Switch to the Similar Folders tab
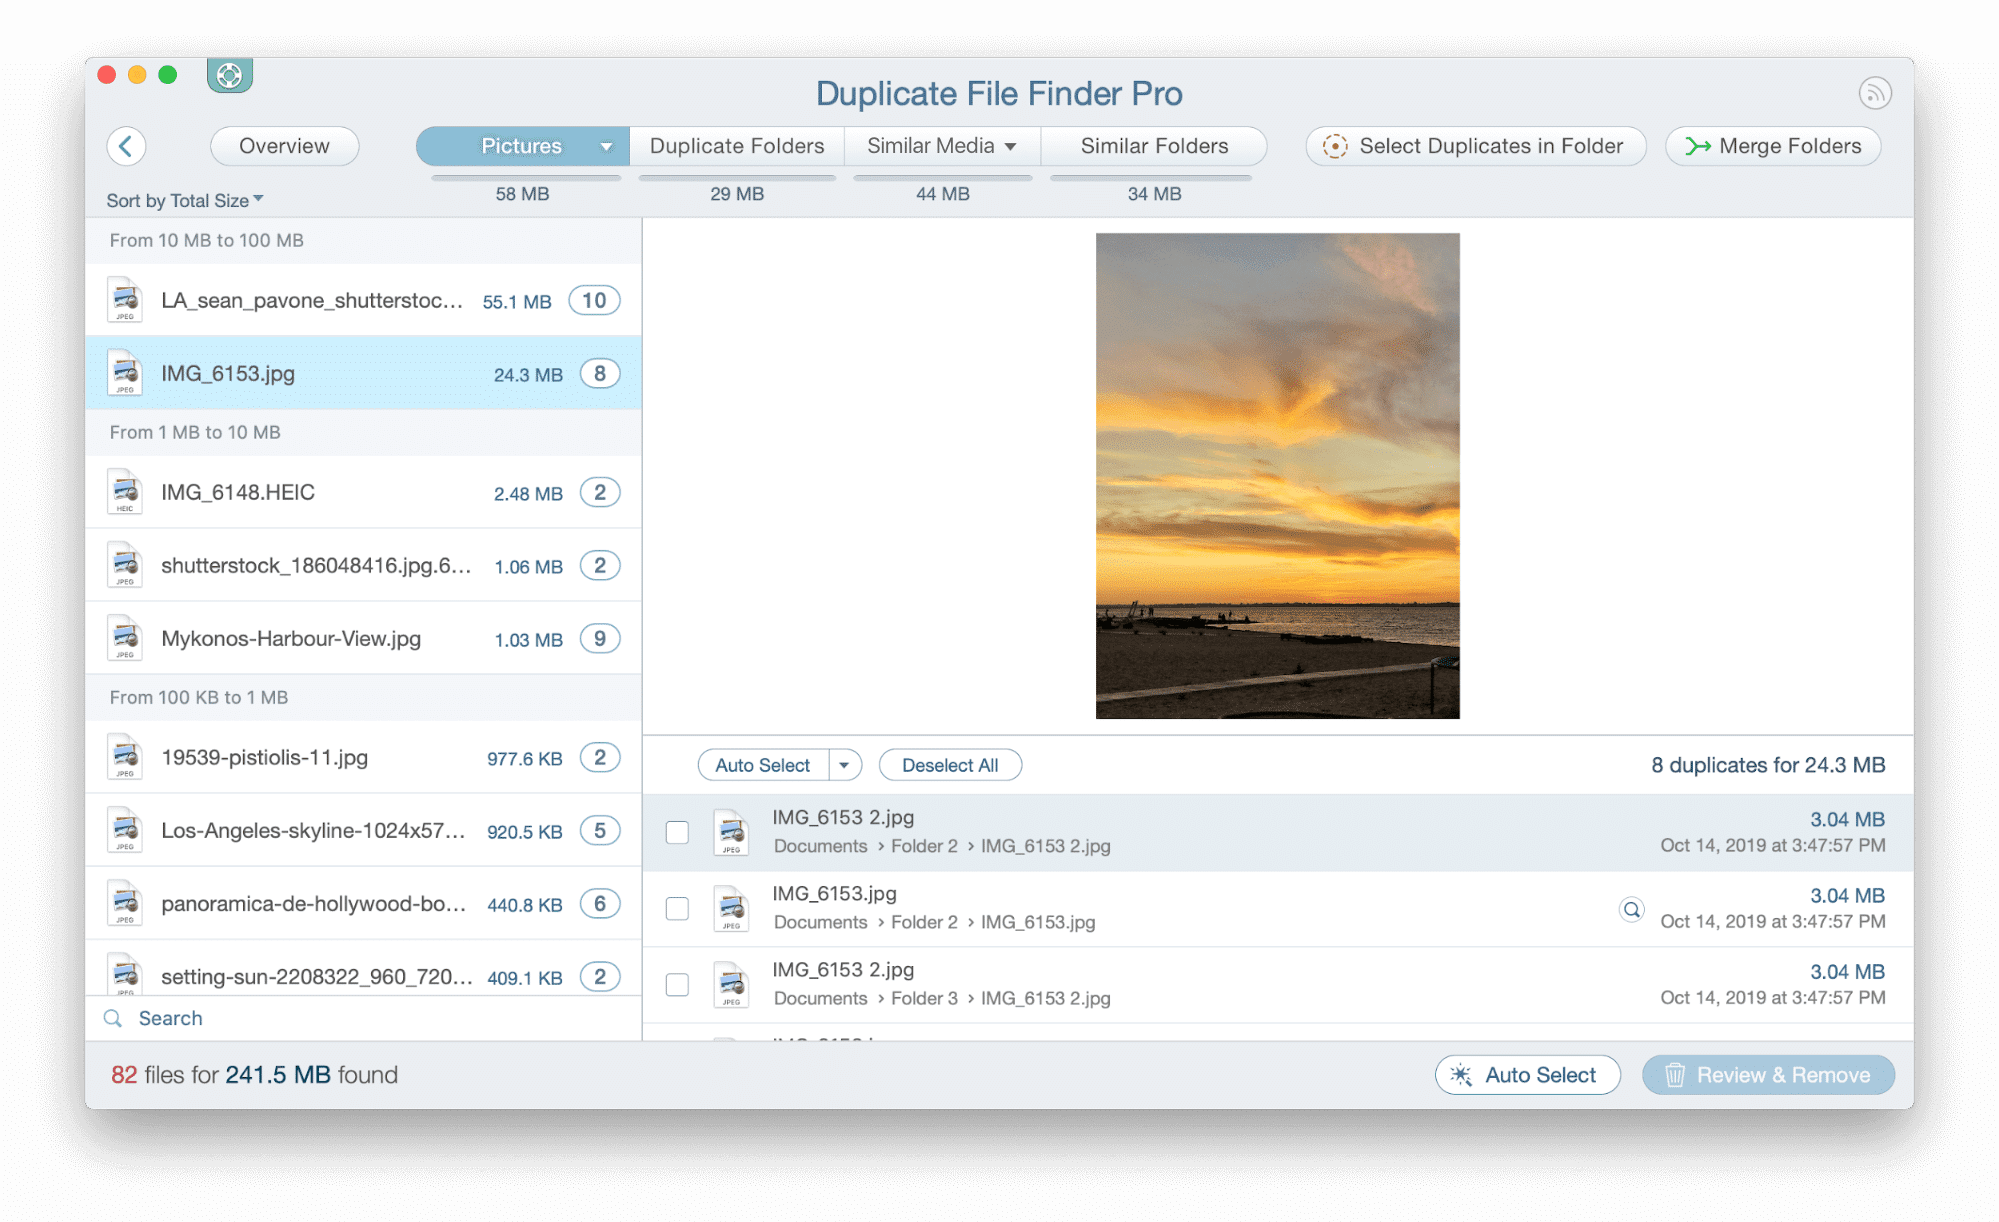 click(x=1154, y=146)
